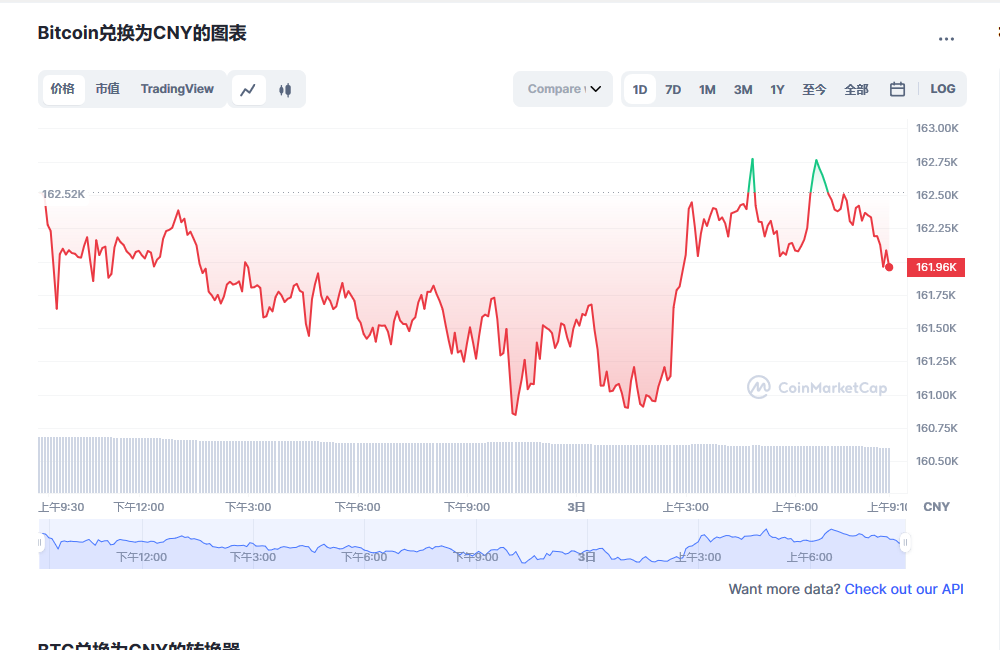The width and height of the screenshot is (1000, 650).
Task: Select the 7D range button
Action: click(673, 89)
